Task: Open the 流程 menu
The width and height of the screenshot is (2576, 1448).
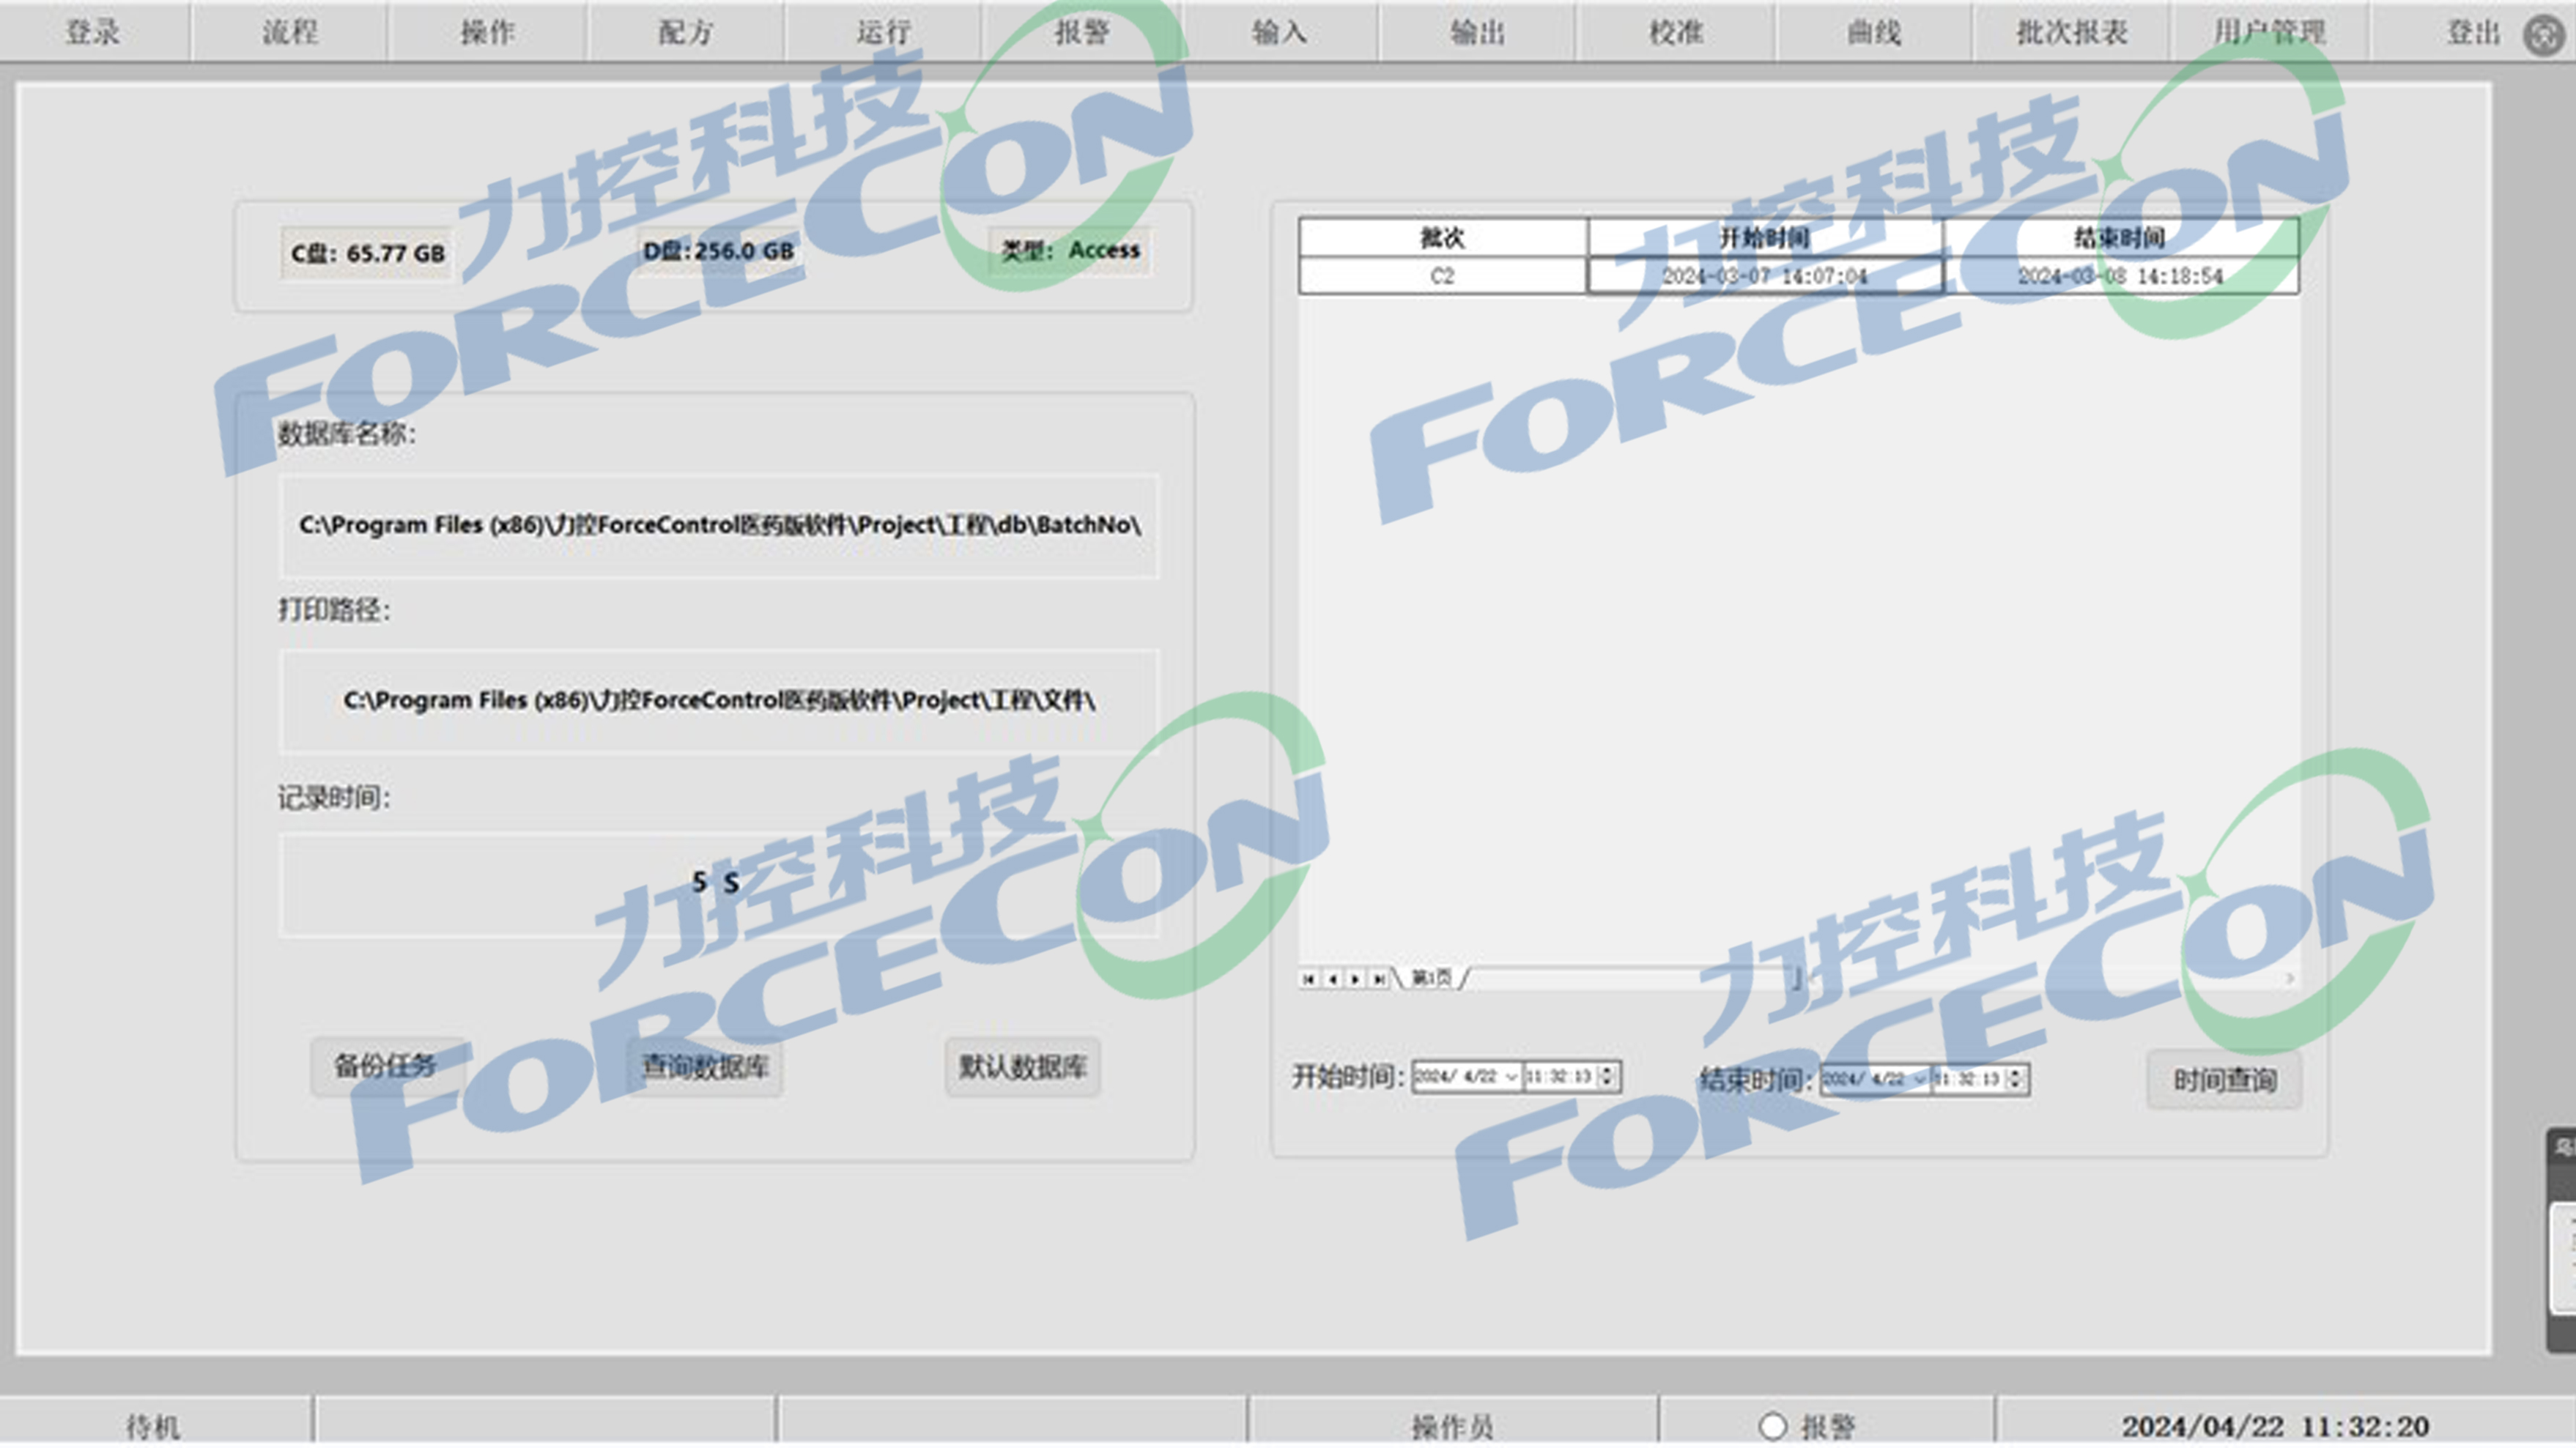Action: pos(290,32)
